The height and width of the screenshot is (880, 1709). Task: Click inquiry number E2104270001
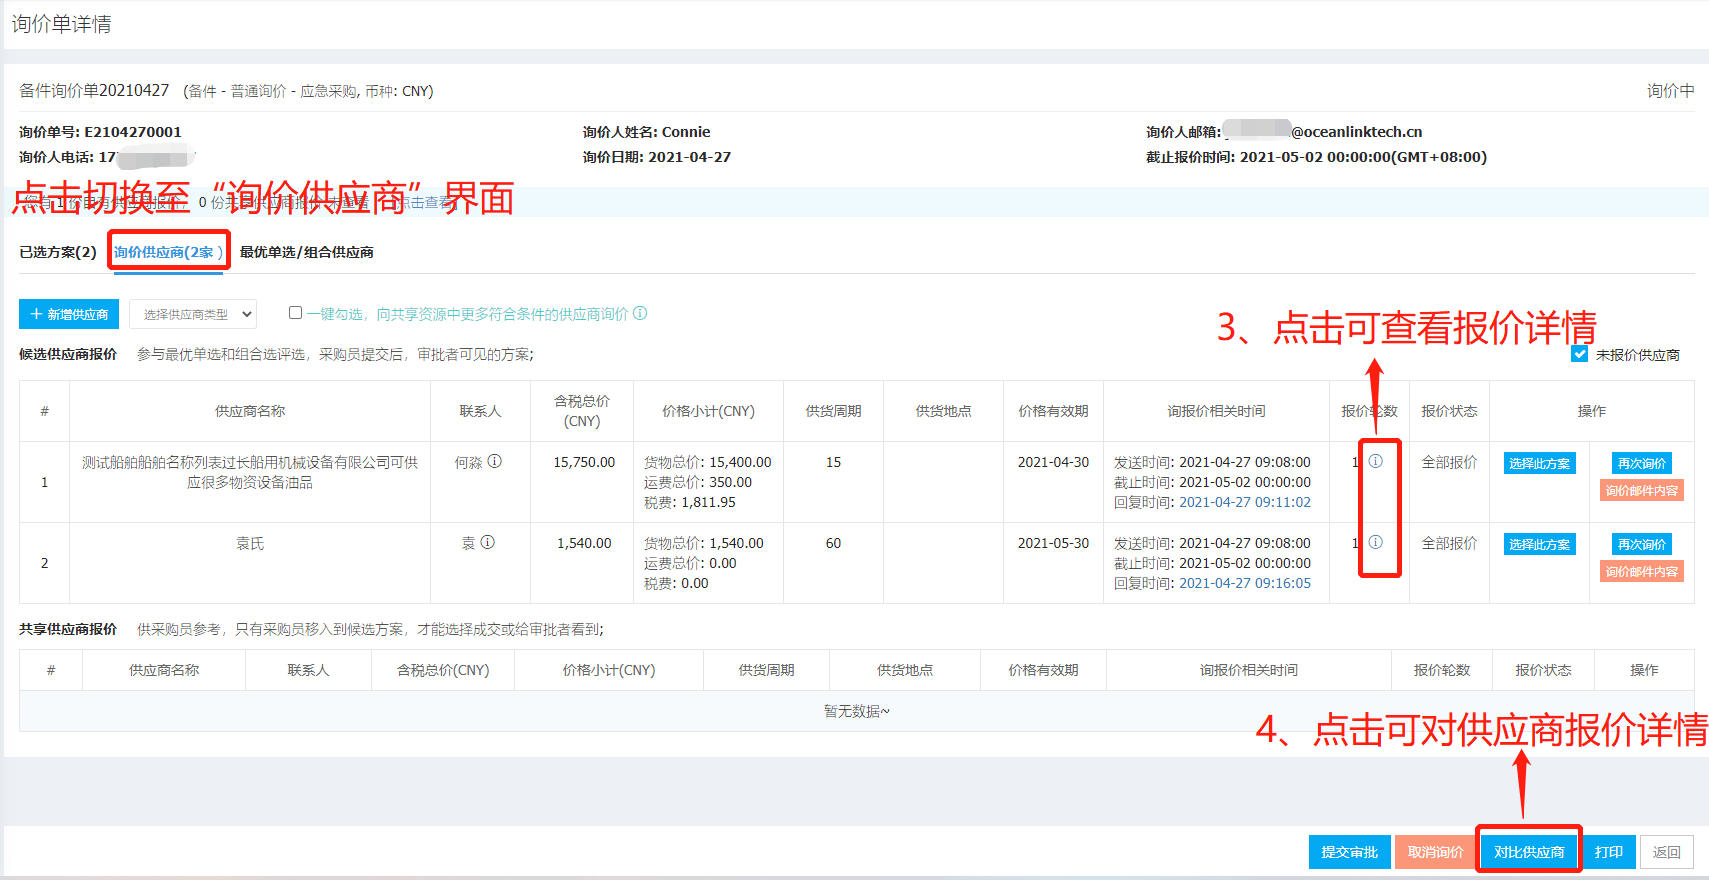click(133, 132)
